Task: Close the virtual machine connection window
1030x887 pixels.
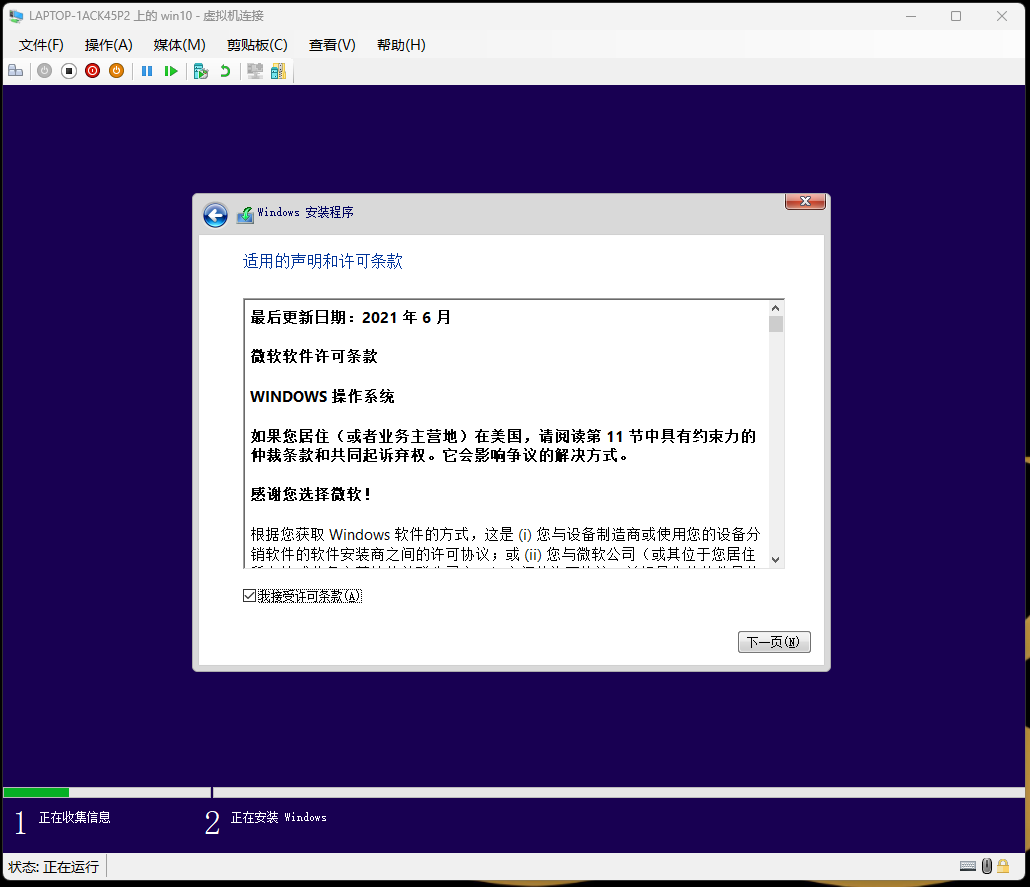Action: pyautogui.click(x=1002, y=16)
